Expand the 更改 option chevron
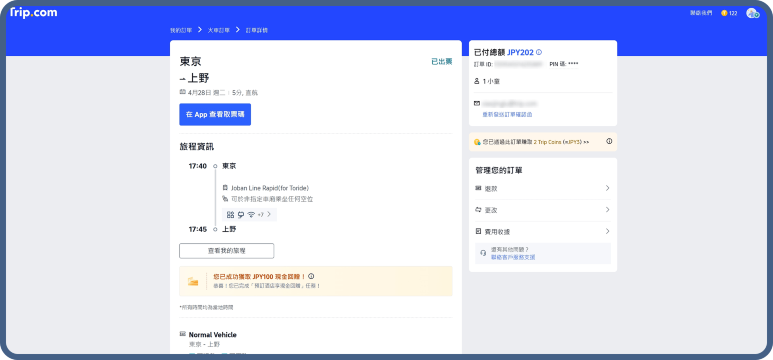Image resolution: width=773 pixels, height=360 pixels. point(607,210)
